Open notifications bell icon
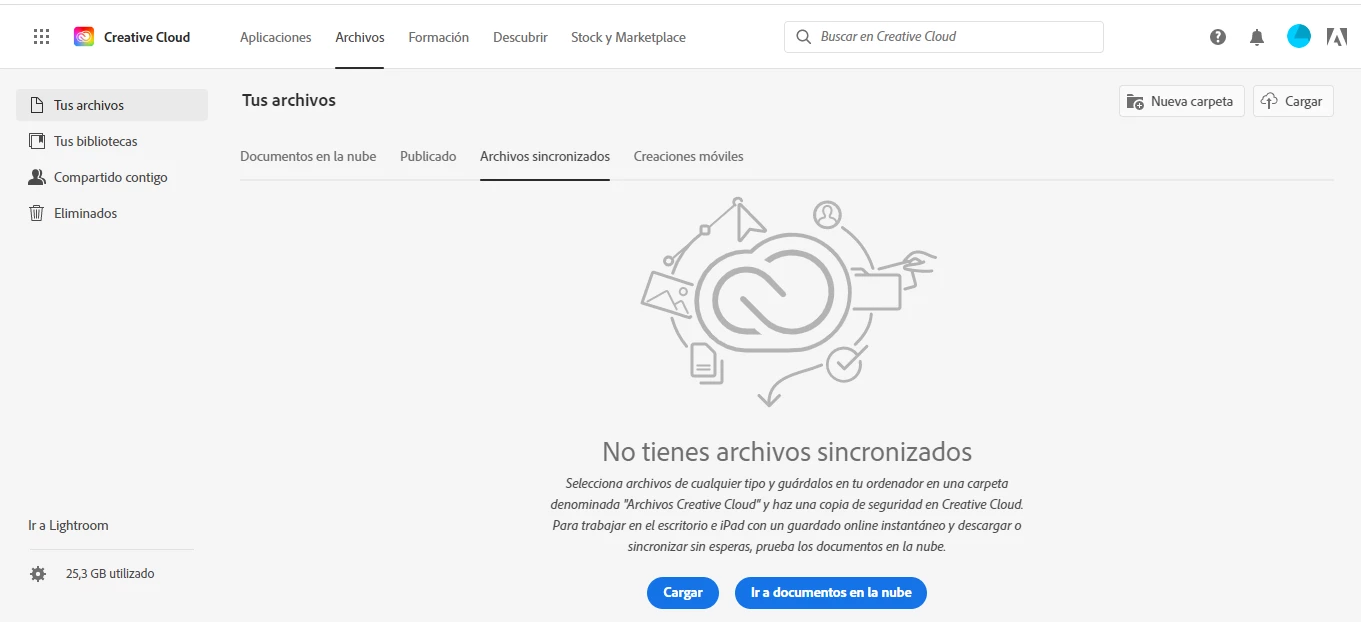The width and height of the screenshot is (1361, 622). (1257, 37)
